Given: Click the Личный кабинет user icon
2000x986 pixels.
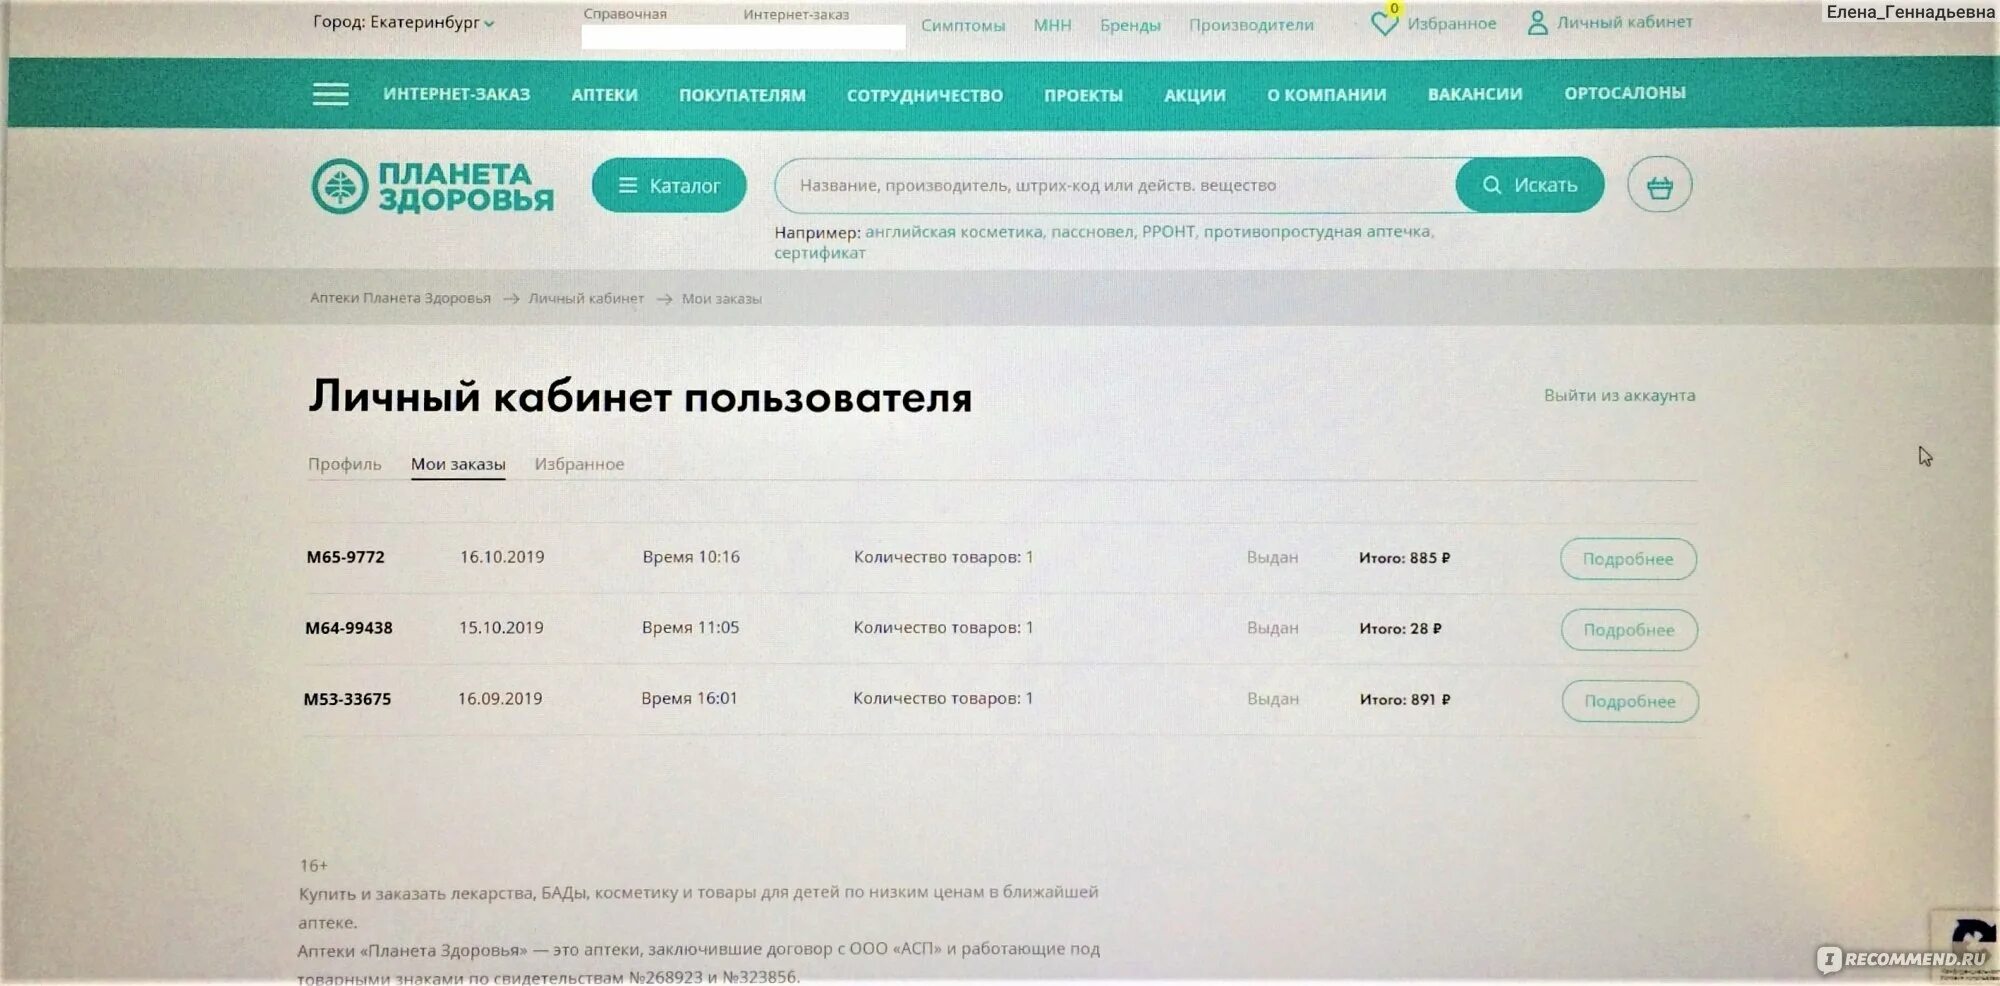Looking at the screenshot, I should pyautogui.click(x=1537, y=23).
